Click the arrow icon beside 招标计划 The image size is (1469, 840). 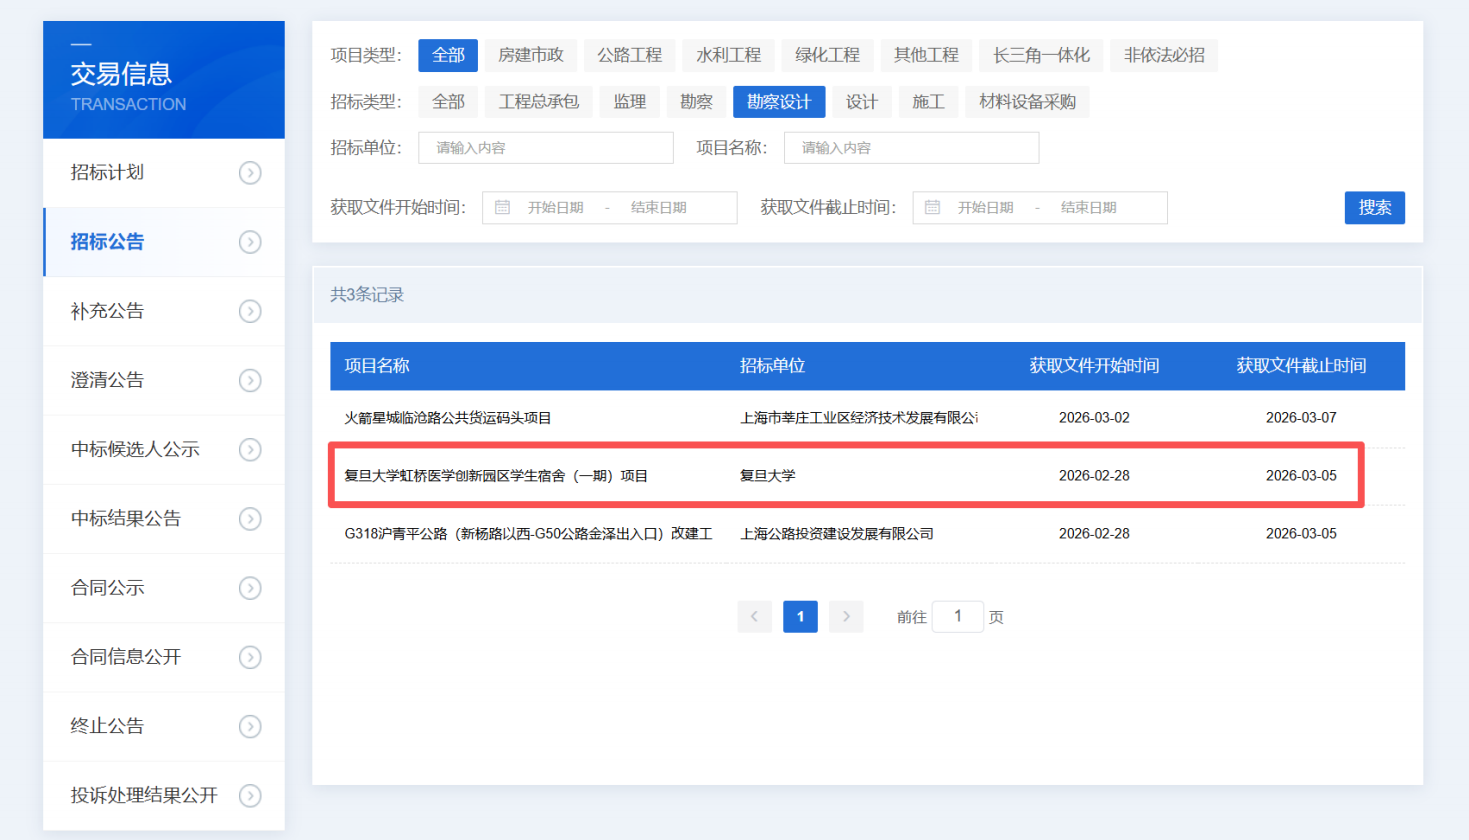coord(250,173)
